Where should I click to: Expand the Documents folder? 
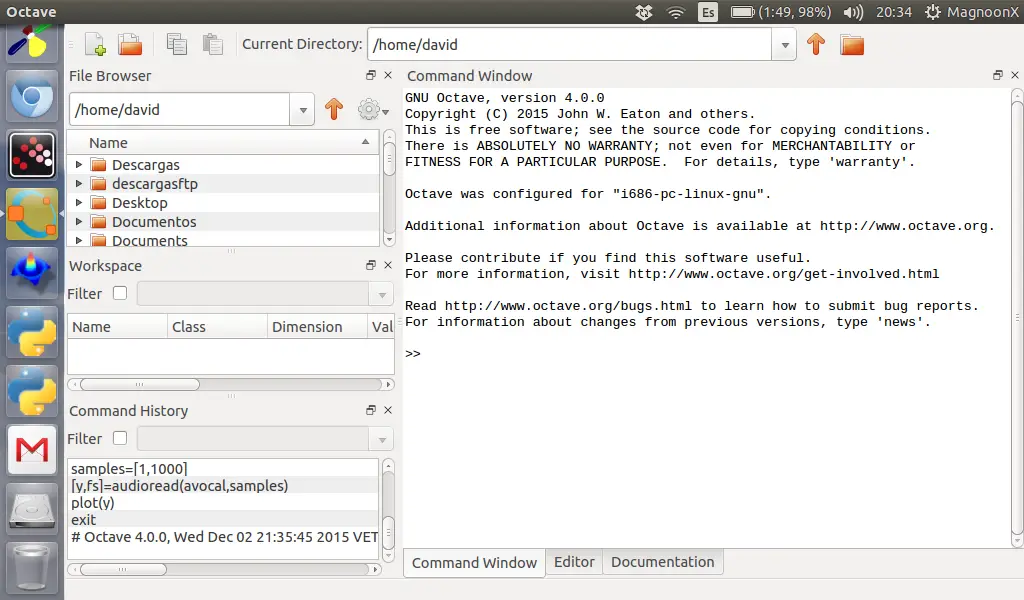(79, 240)
